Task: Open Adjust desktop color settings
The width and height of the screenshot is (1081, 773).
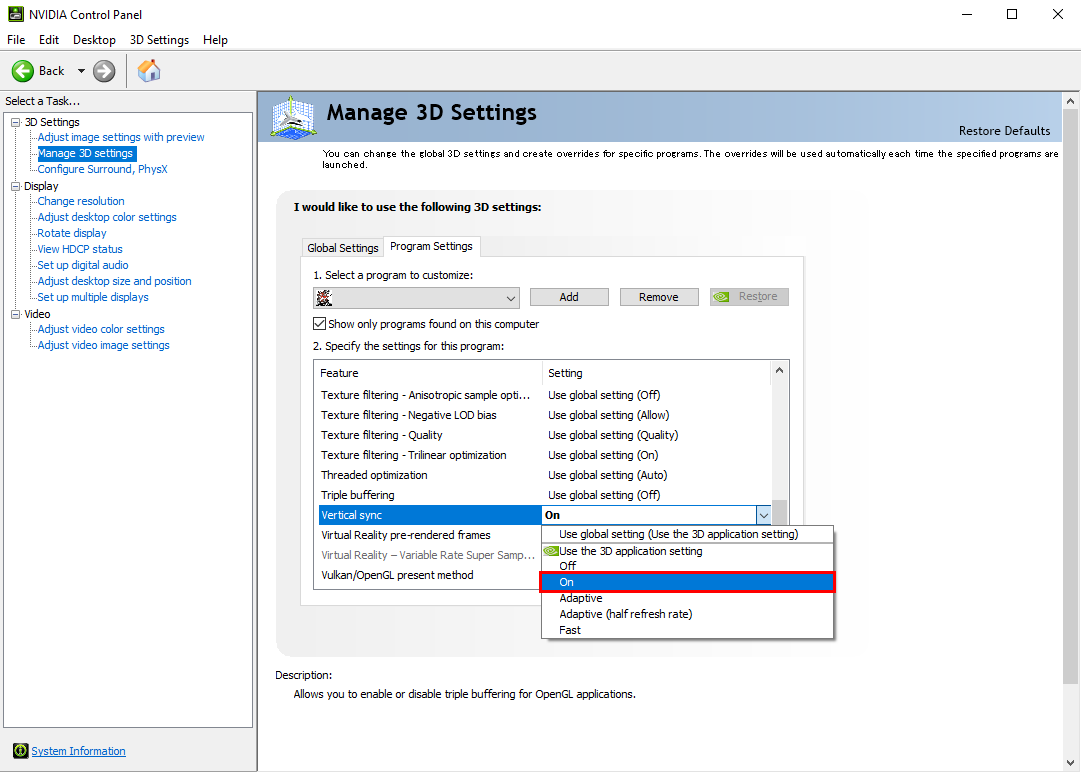Action: [x=107, y=217]
